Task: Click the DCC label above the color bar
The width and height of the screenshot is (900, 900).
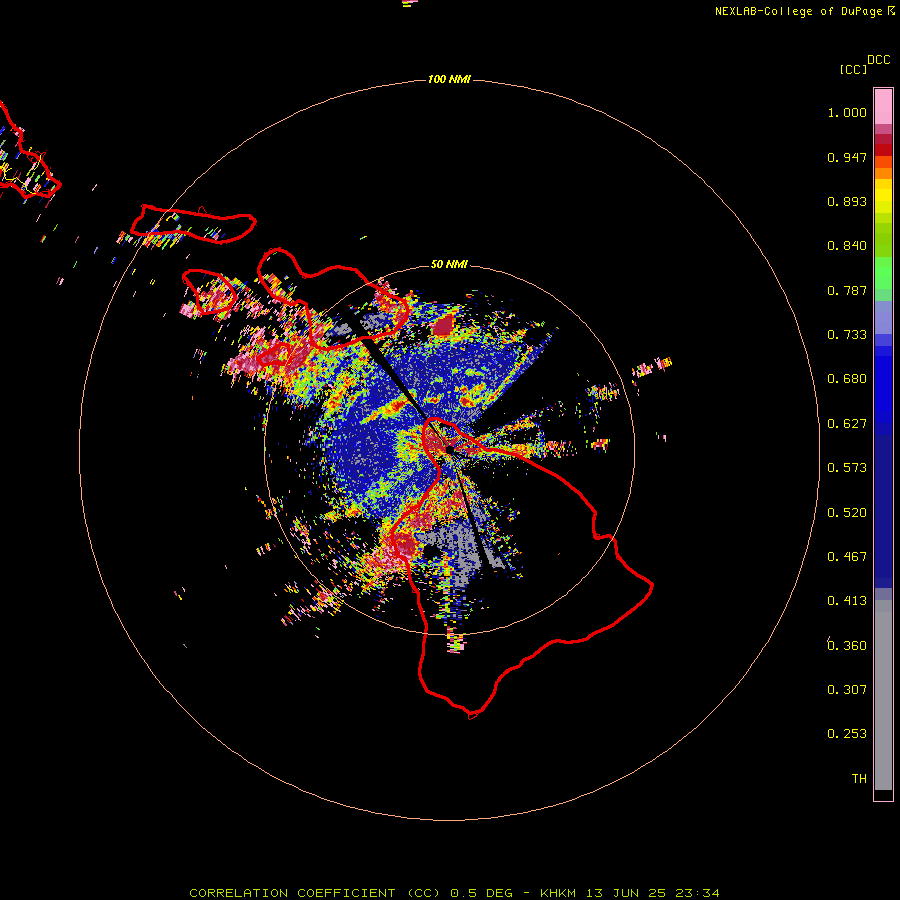Action: [878, 60]
